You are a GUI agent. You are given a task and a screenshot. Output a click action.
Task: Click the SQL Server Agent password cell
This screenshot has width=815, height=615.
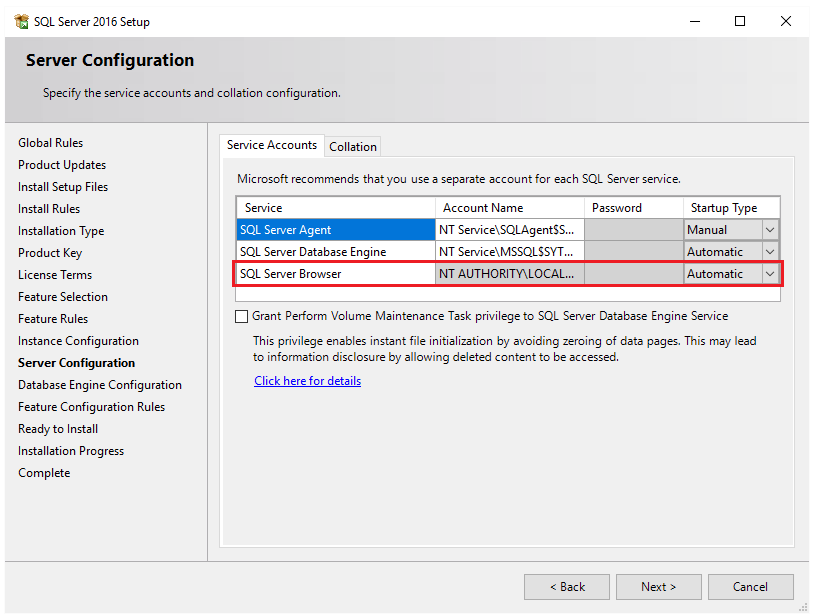[x=634, y=230]
